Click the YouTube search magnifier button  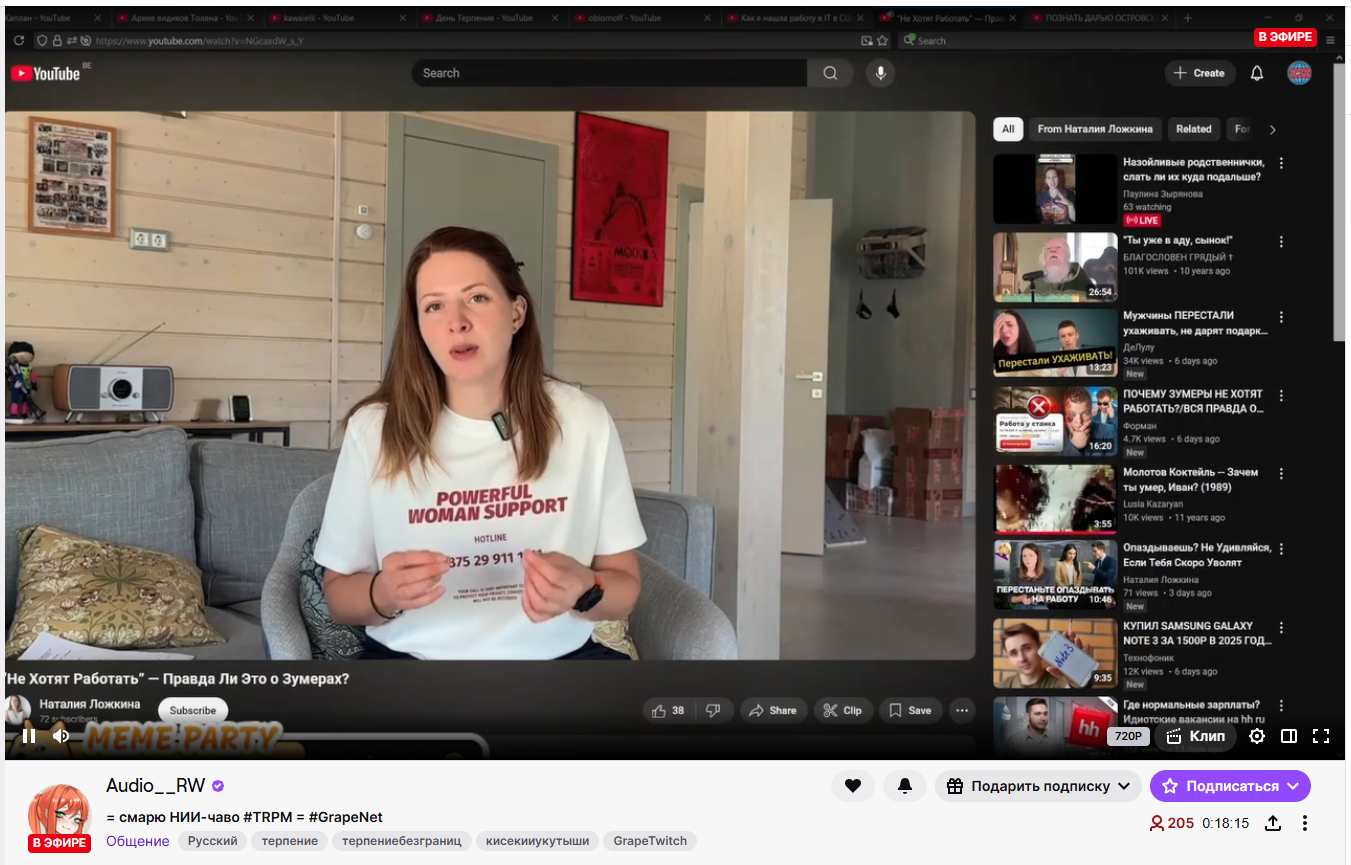[830, 73]
